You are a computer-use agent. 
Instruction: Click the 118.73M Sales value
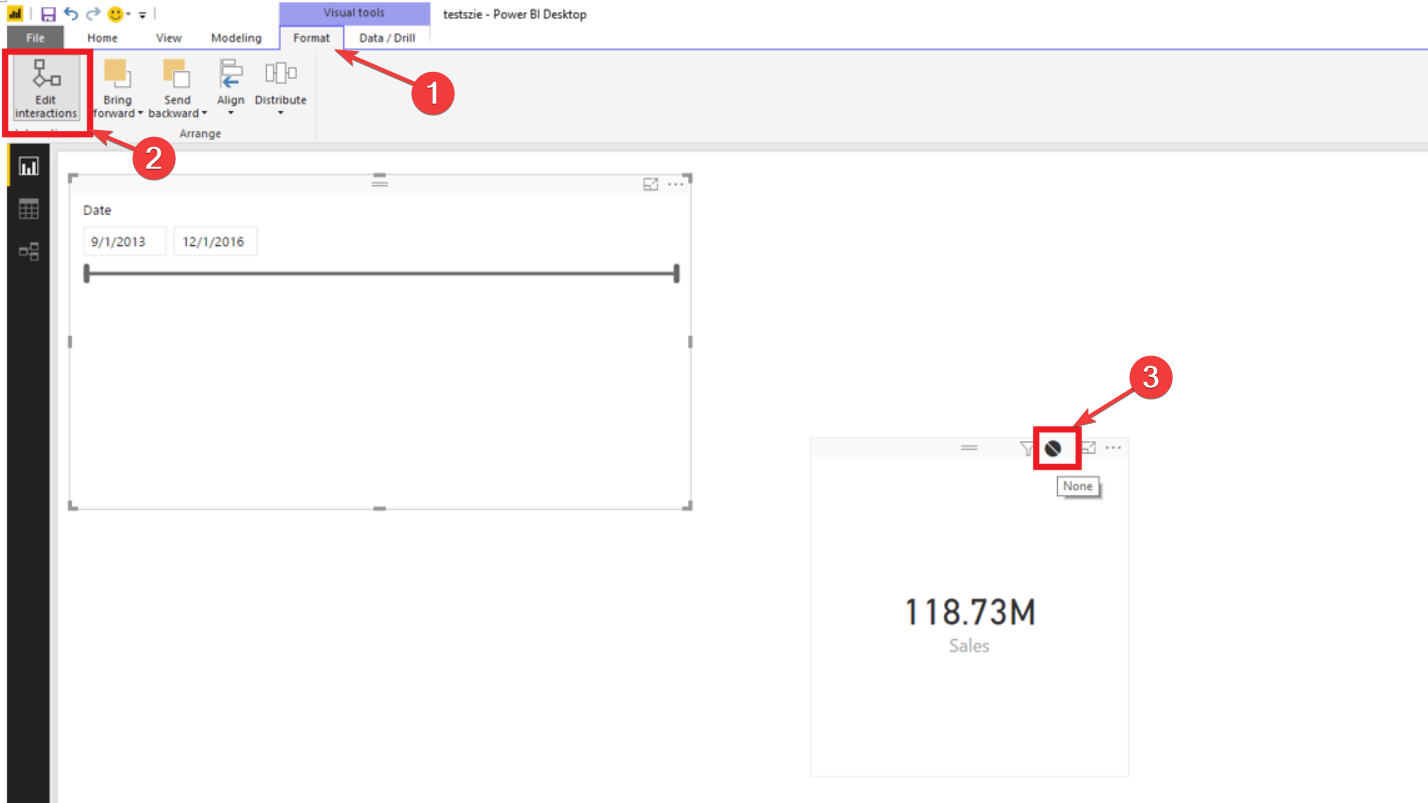click(970, 612)
